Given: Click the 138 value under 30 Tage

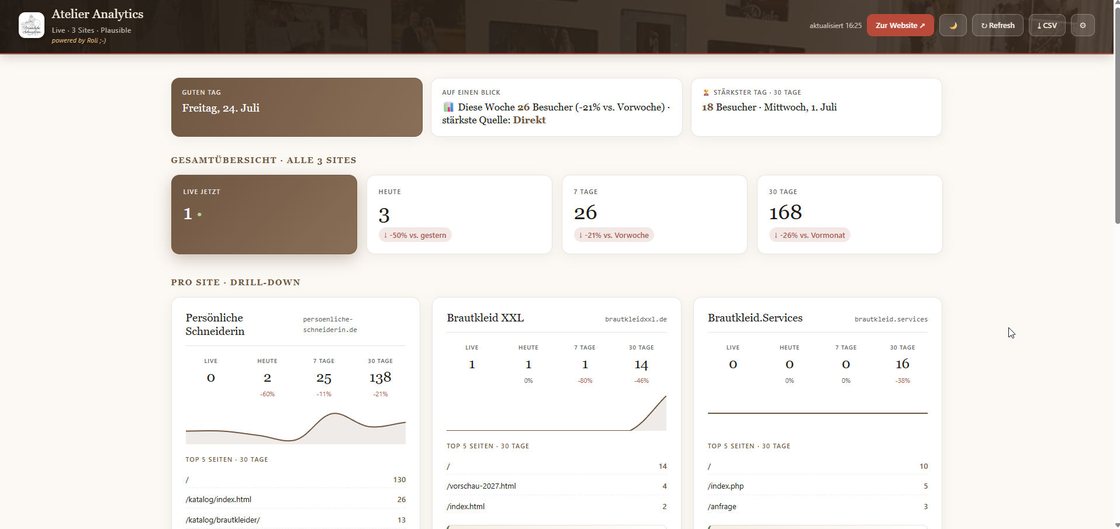Looking at the screenshot, I should pyautogui.click(x=380, y=378).
